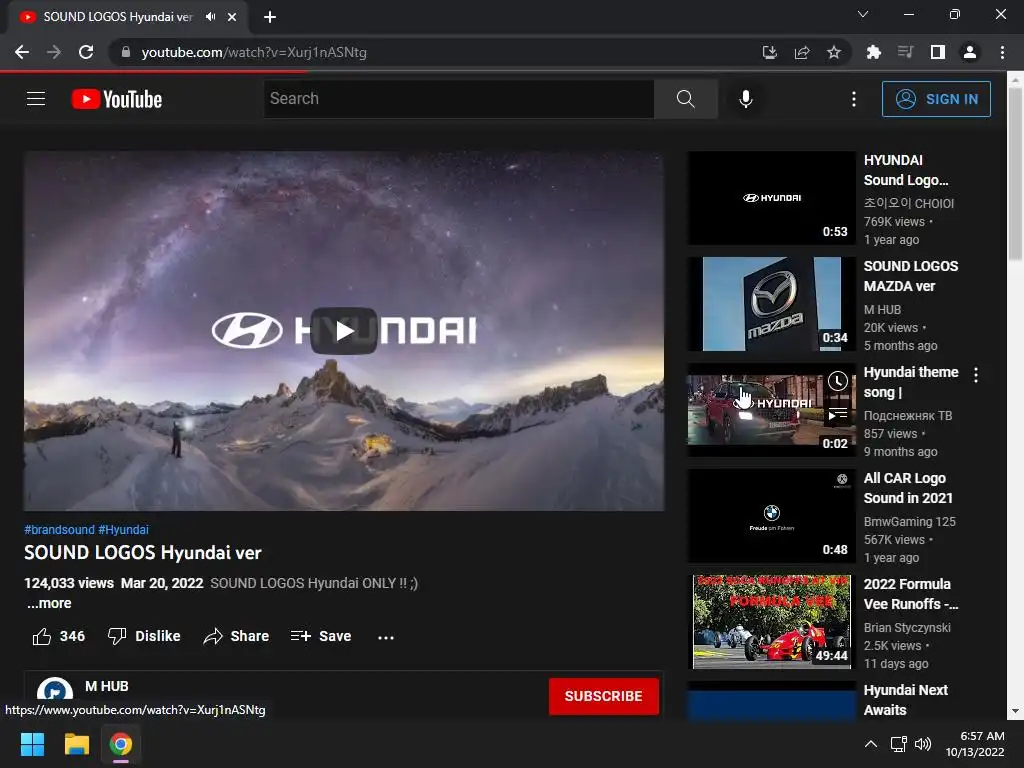Start voice search with microphone icon
This screenshot has height=768, width=1024.
click(746, 99)
